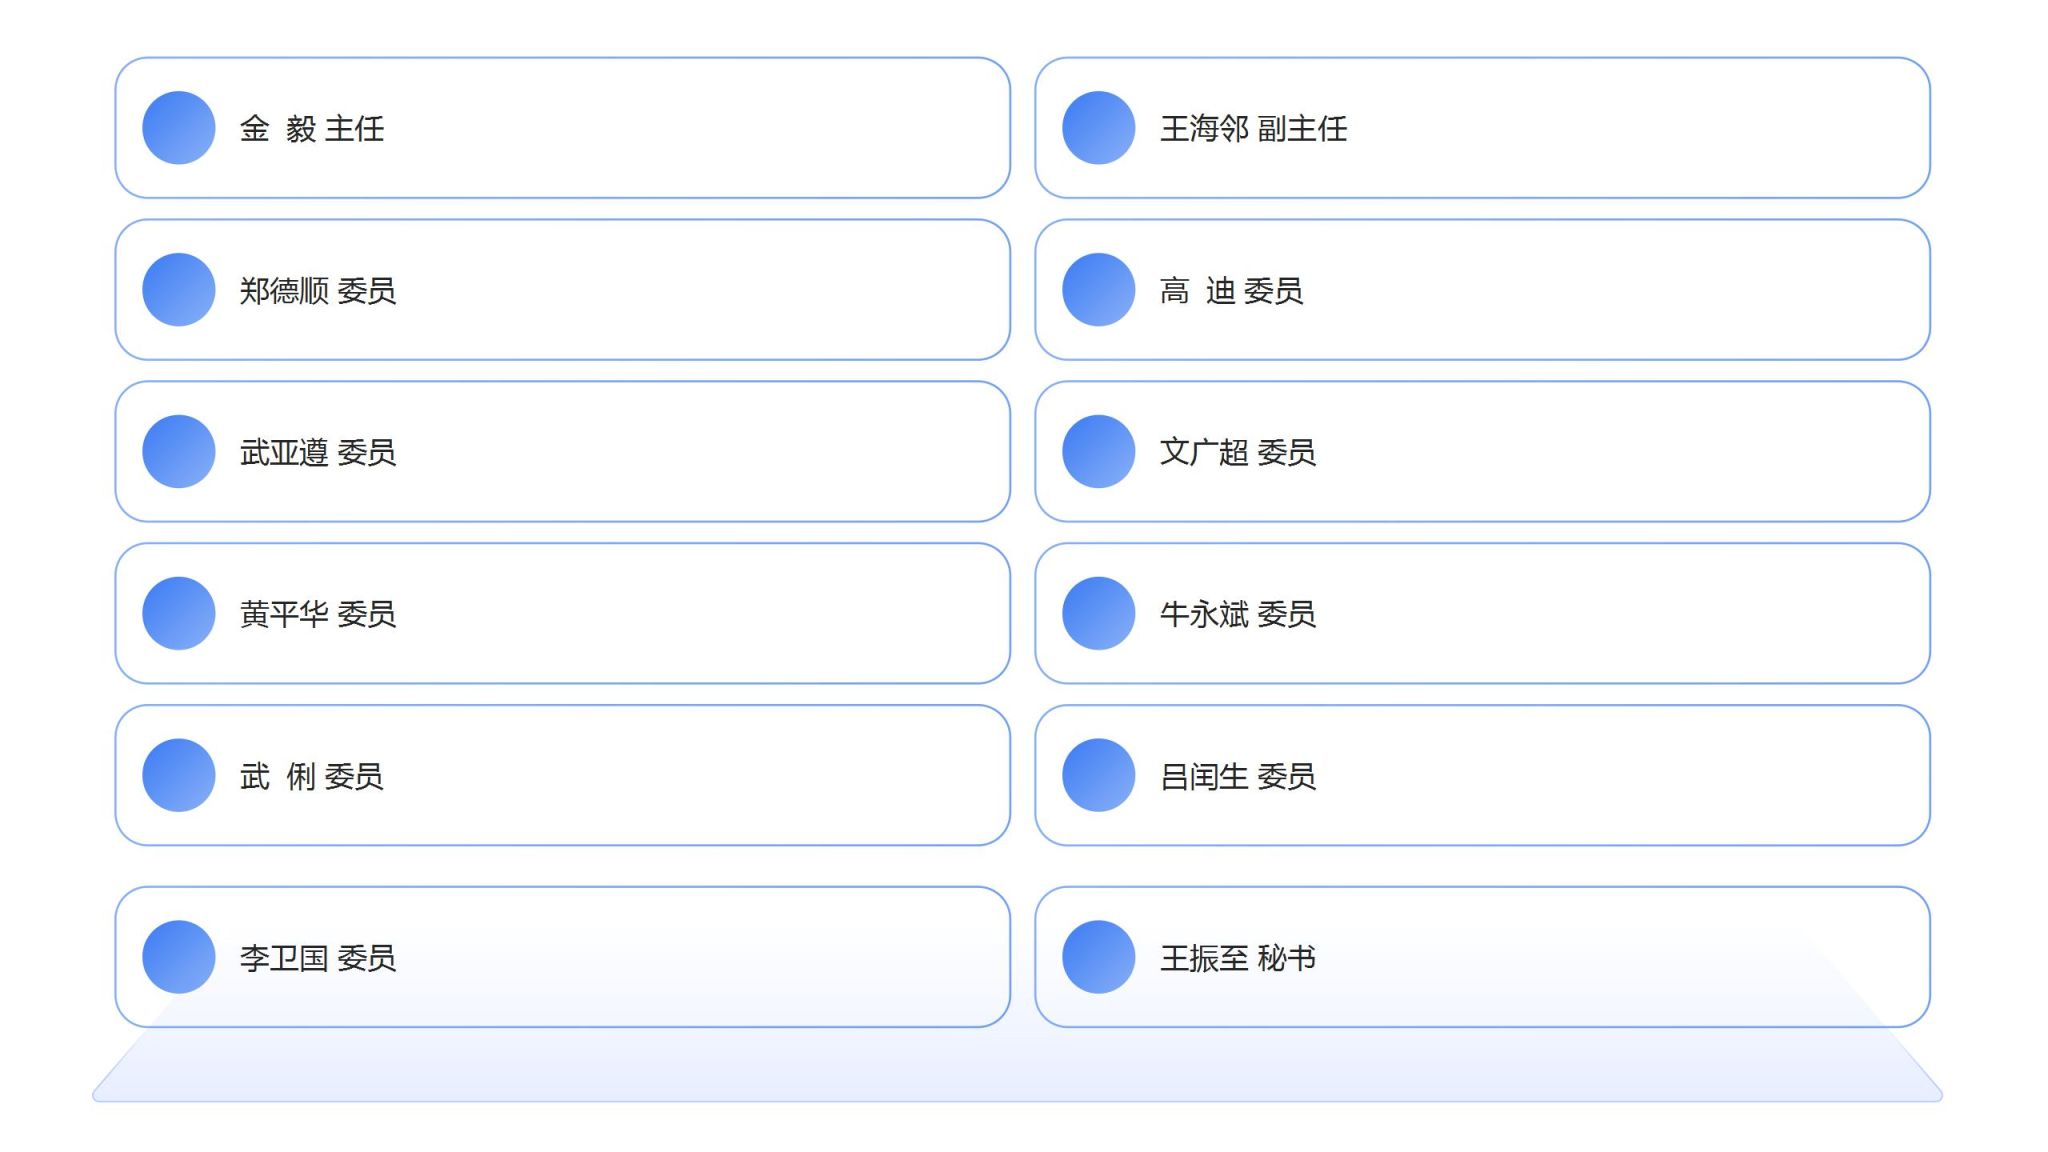Click the blue circle beside 金 毅 主任
Viewport: 2048px width, 1152px height.
coord(179,128)
